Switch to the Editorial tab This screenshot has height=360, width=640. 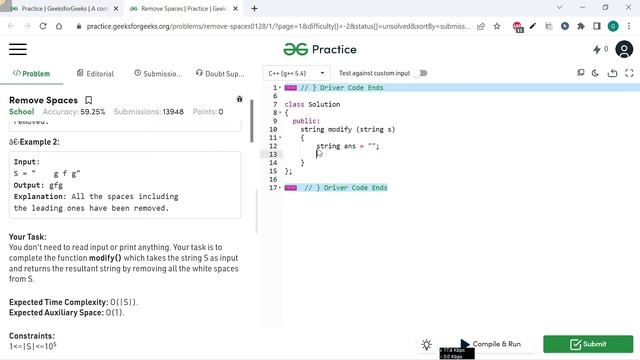95,73
